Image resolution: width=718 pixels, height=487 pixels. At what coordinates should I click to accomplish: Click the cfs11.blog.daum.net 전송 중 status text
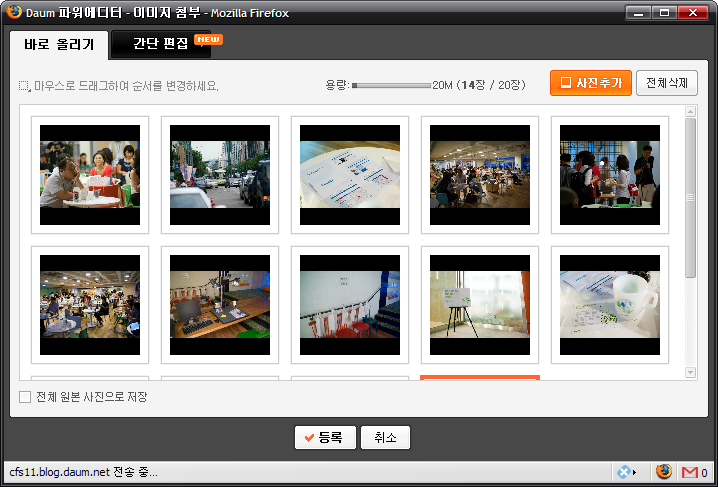point(83,472)
